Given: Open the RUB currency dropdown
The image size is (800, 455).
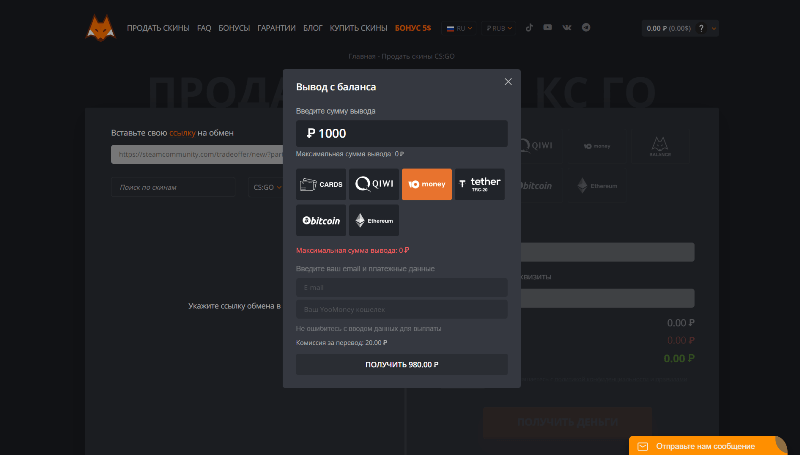Looking at the screenshot, I should pyautogui.click(x=498, y=28).
